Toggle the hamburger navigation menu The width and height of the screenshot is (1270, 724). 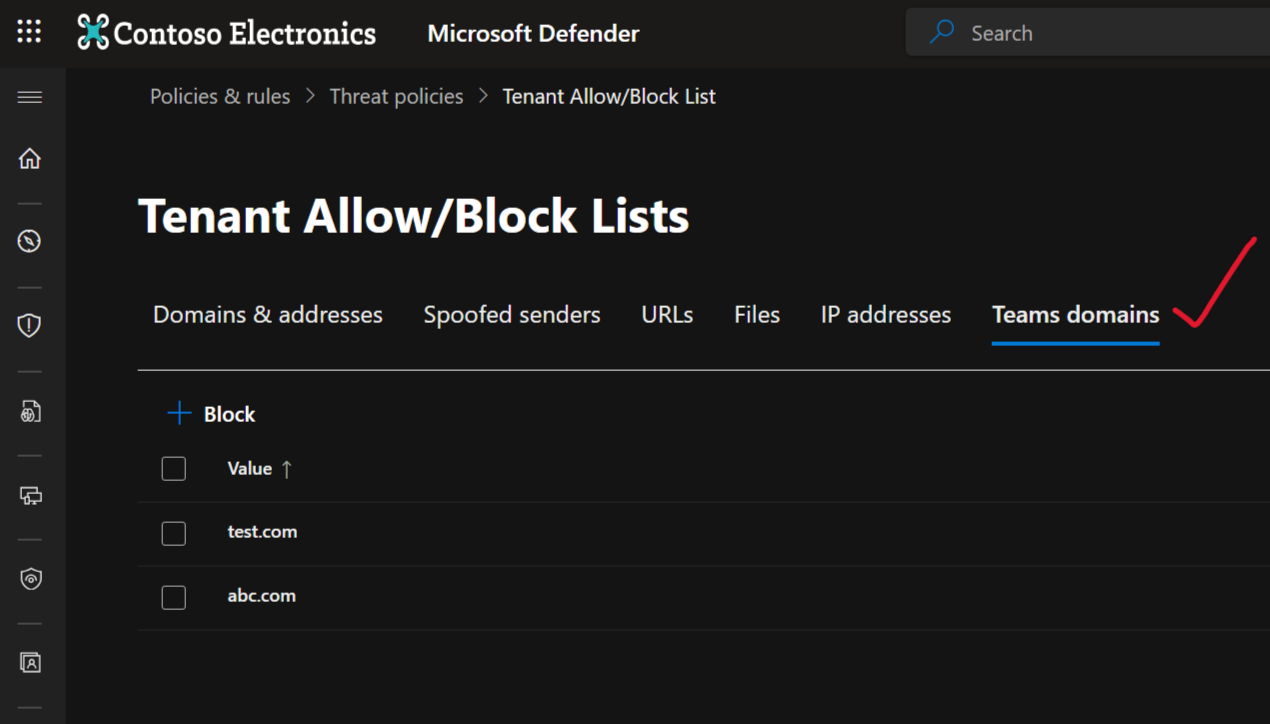(30, 97)
